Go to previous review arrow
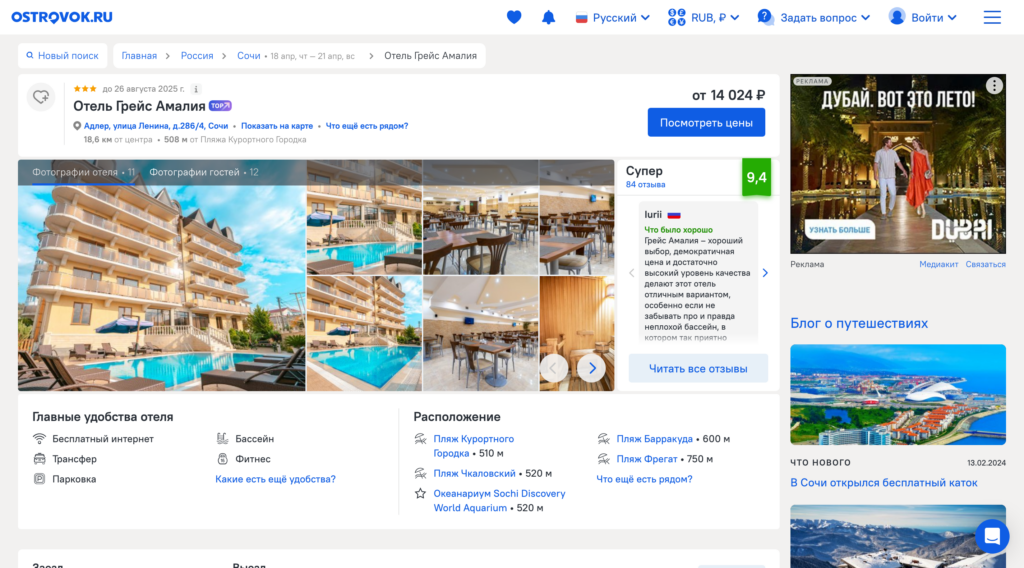Image resolution: width=1024 pixels, height=568 pixels. pyautogui.click(x=632, y=273)
